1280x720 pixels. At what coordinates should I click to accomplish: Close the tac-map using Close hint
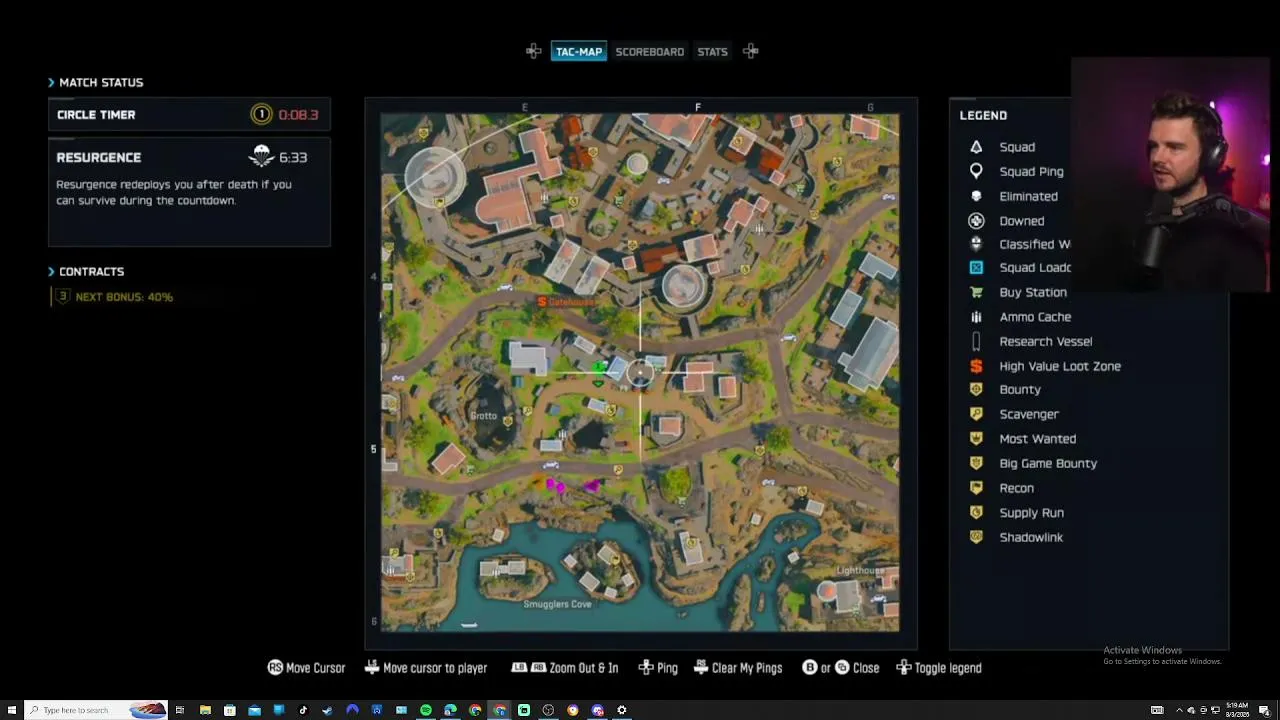(x=841, y=668)
